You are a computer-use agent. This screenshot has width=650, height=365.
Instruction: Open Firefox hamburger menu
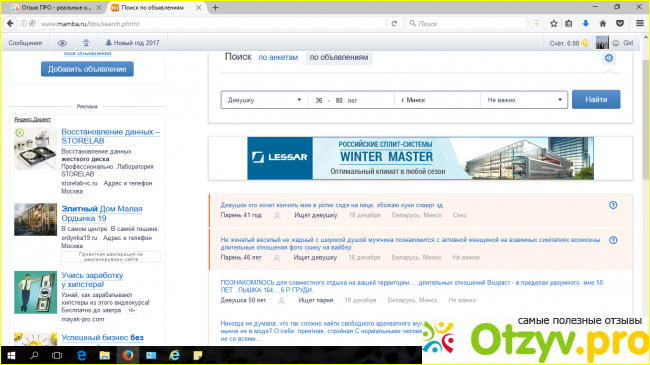point(640,24)
